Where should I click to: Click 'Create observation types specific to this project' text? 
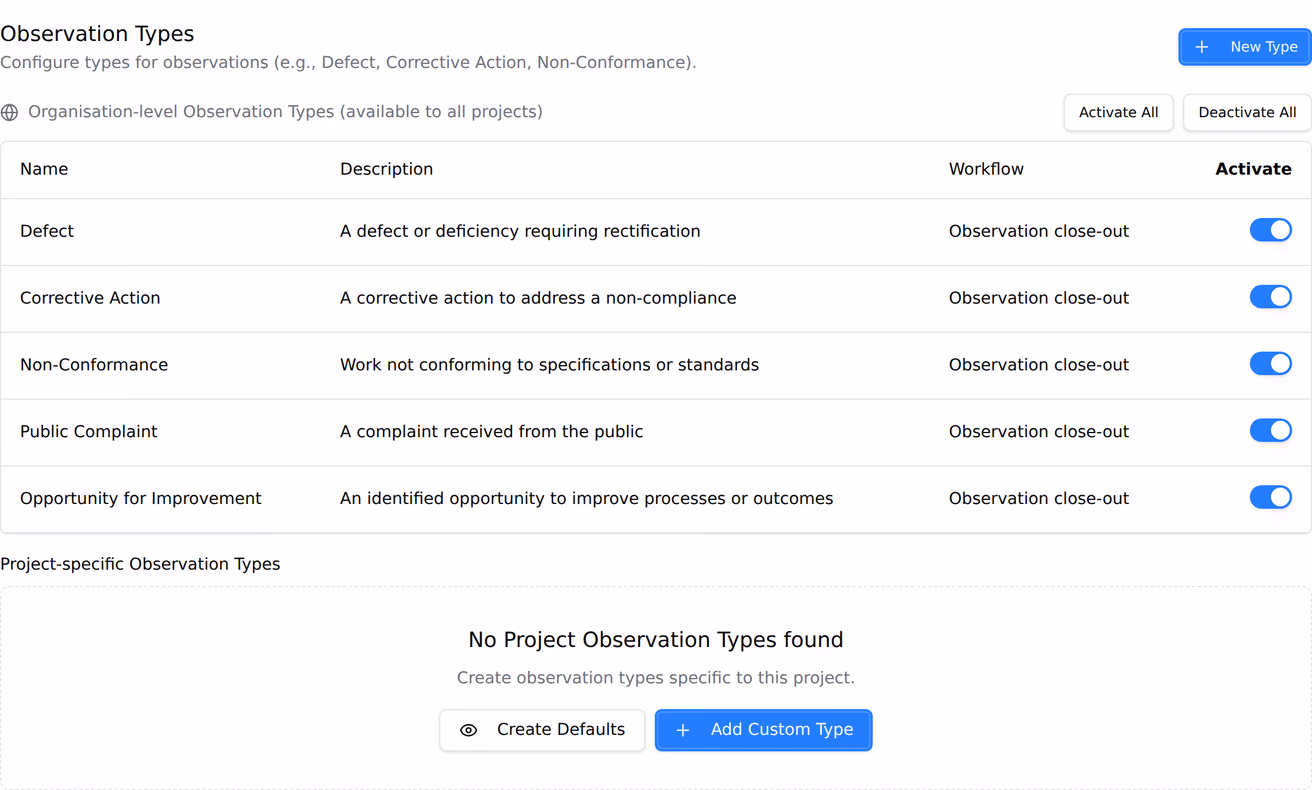pyautogui.click(x=656, y=678)
